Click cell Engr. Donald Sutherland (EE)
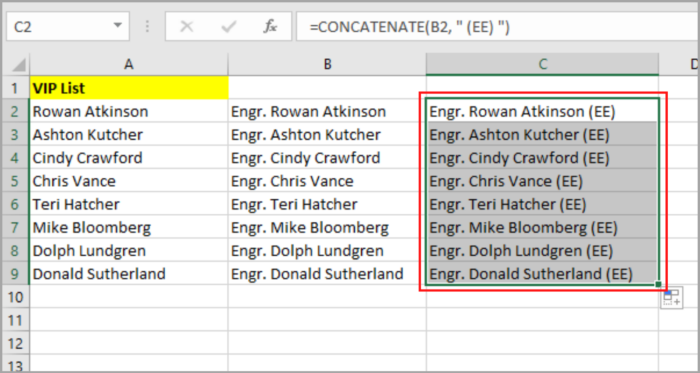 coord(542,274)
